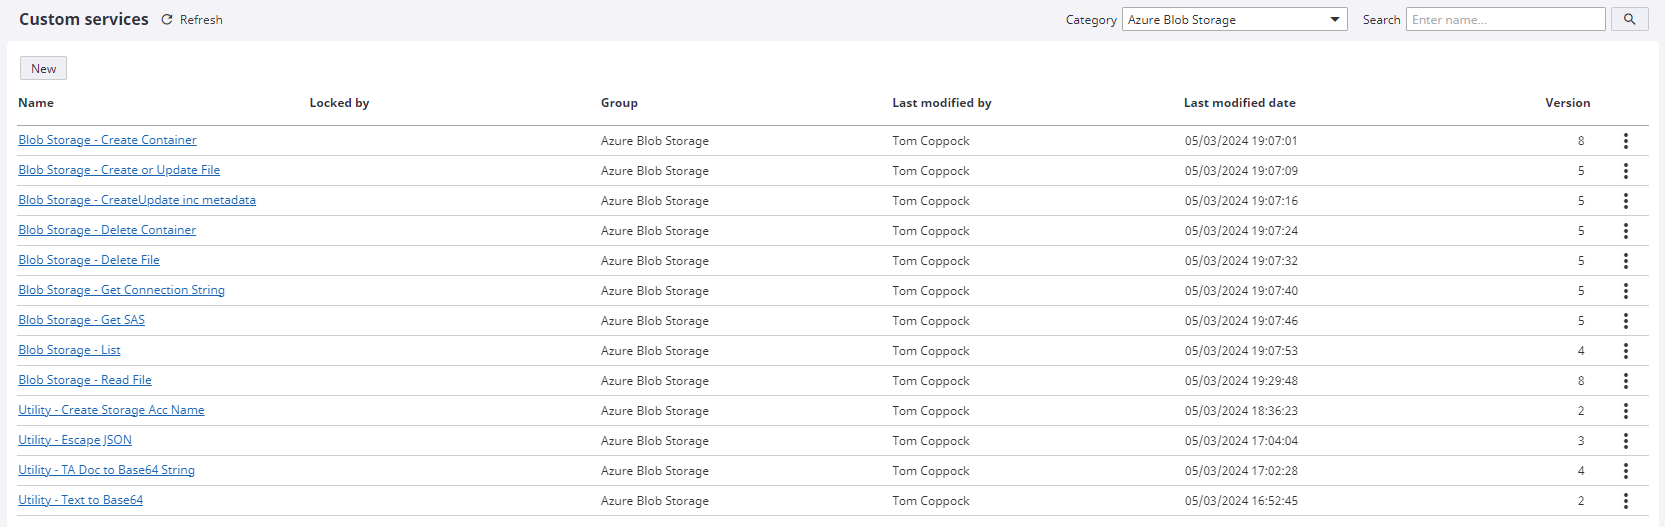Screen dimensions: 1665x527
Task: Open Blob Storage - Delete Container link
Action: tap(107, 230)
